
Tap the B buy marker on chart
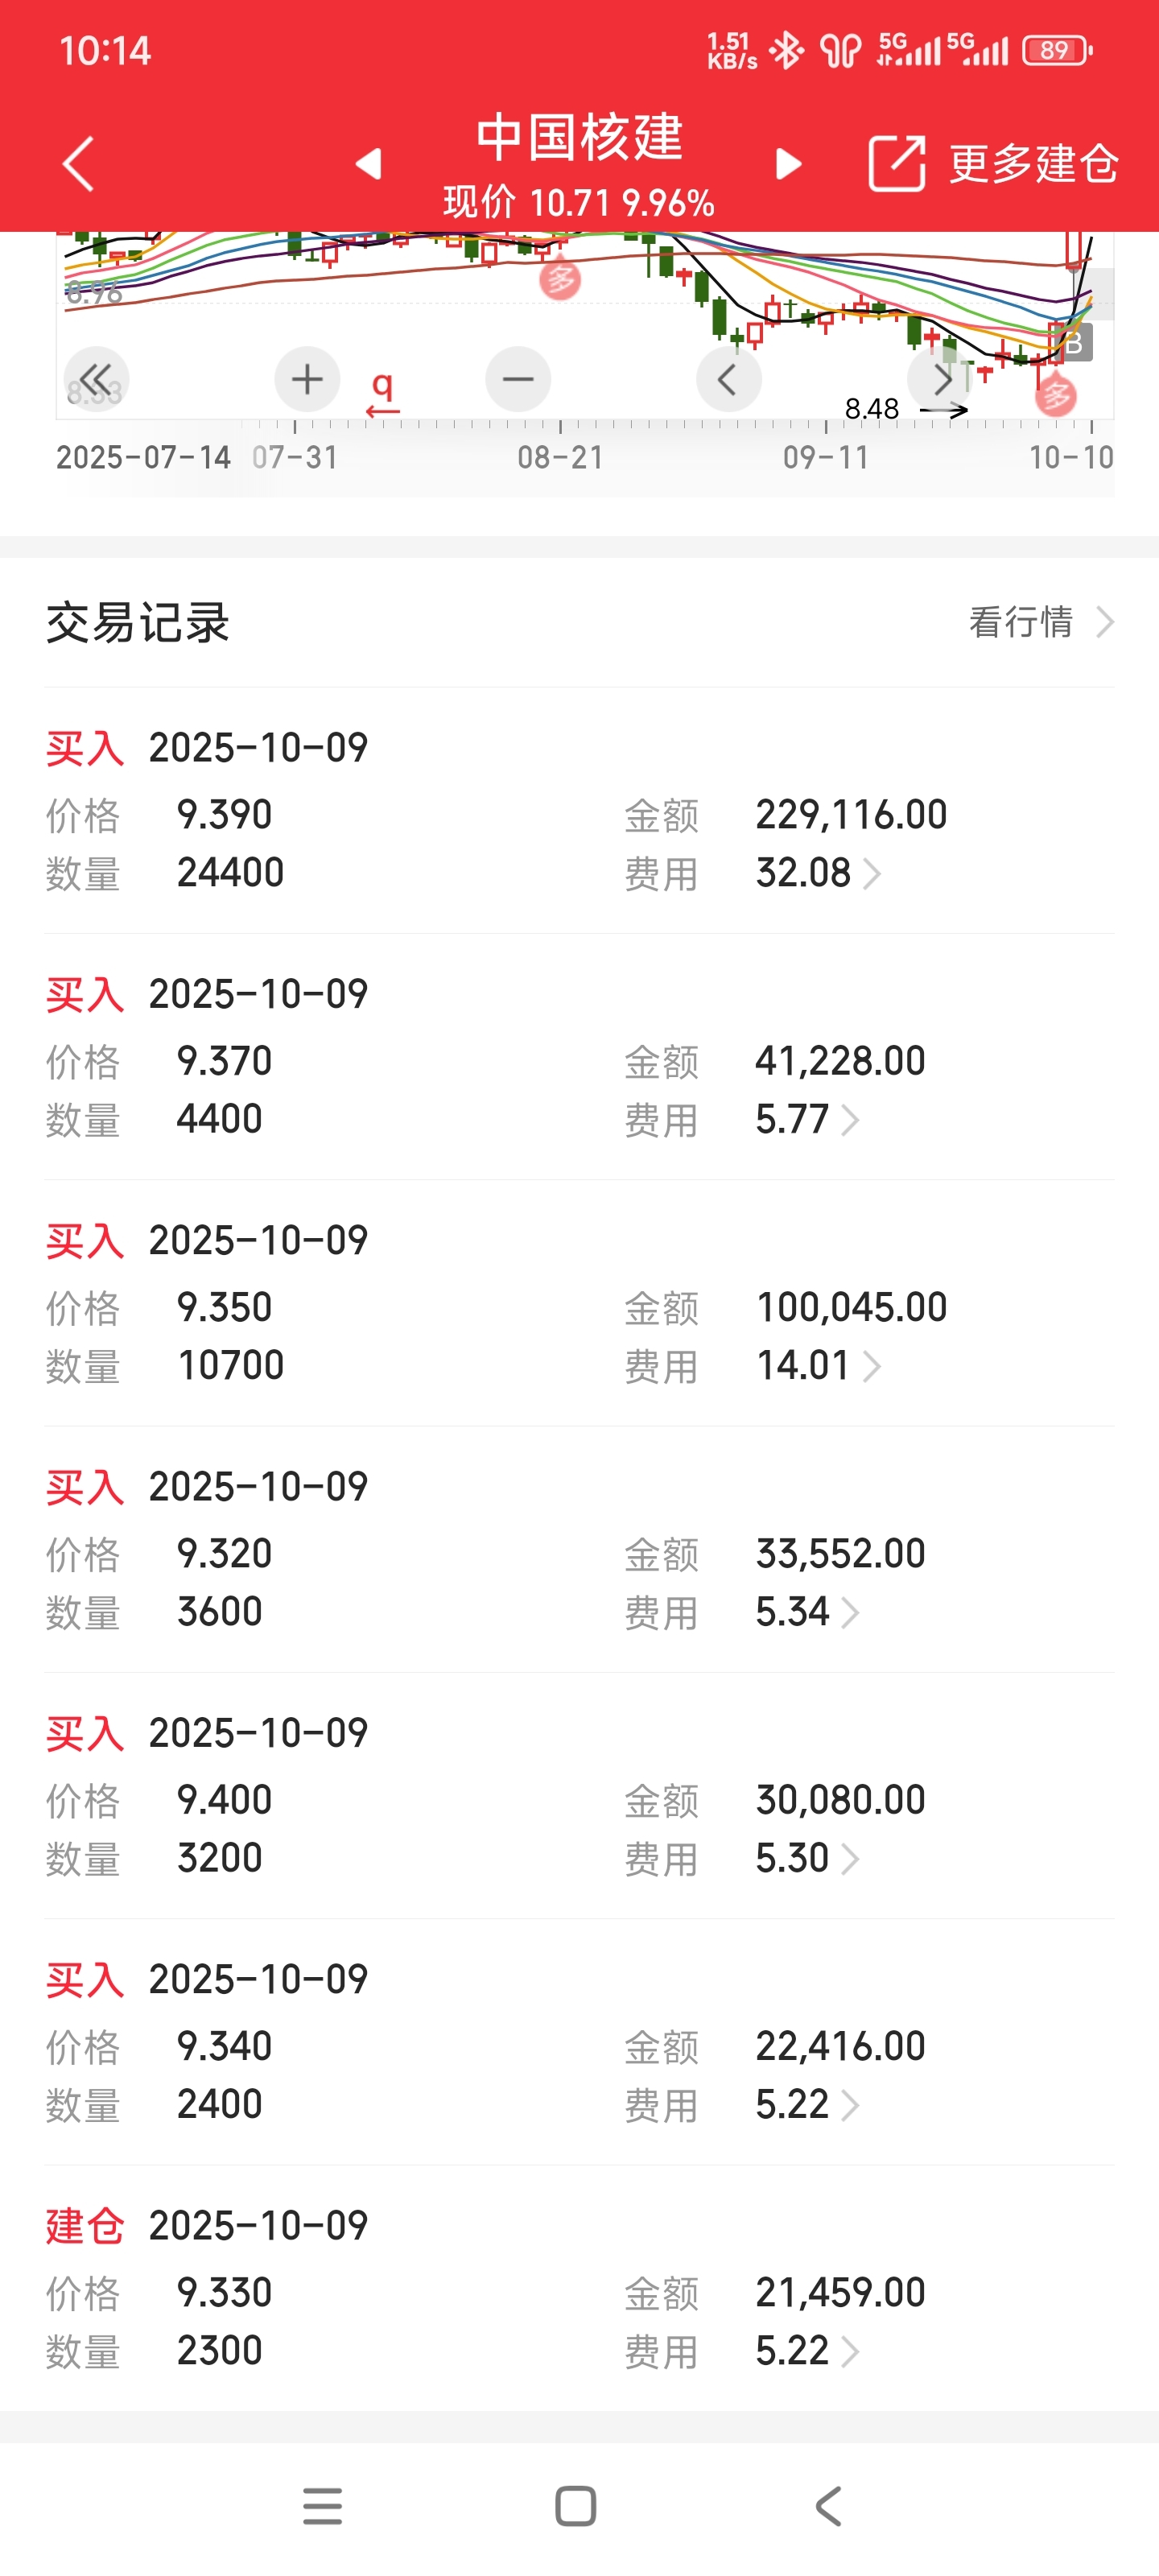pyautogui.click(x=1073, y=343)
